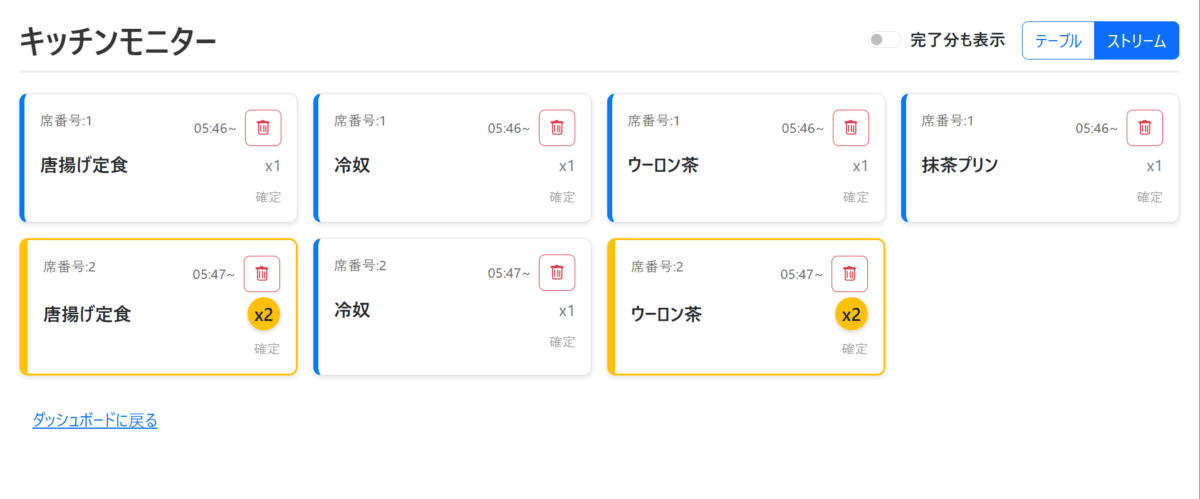Click 確定 status on seat 2 ウーロン茶 card

855,349
